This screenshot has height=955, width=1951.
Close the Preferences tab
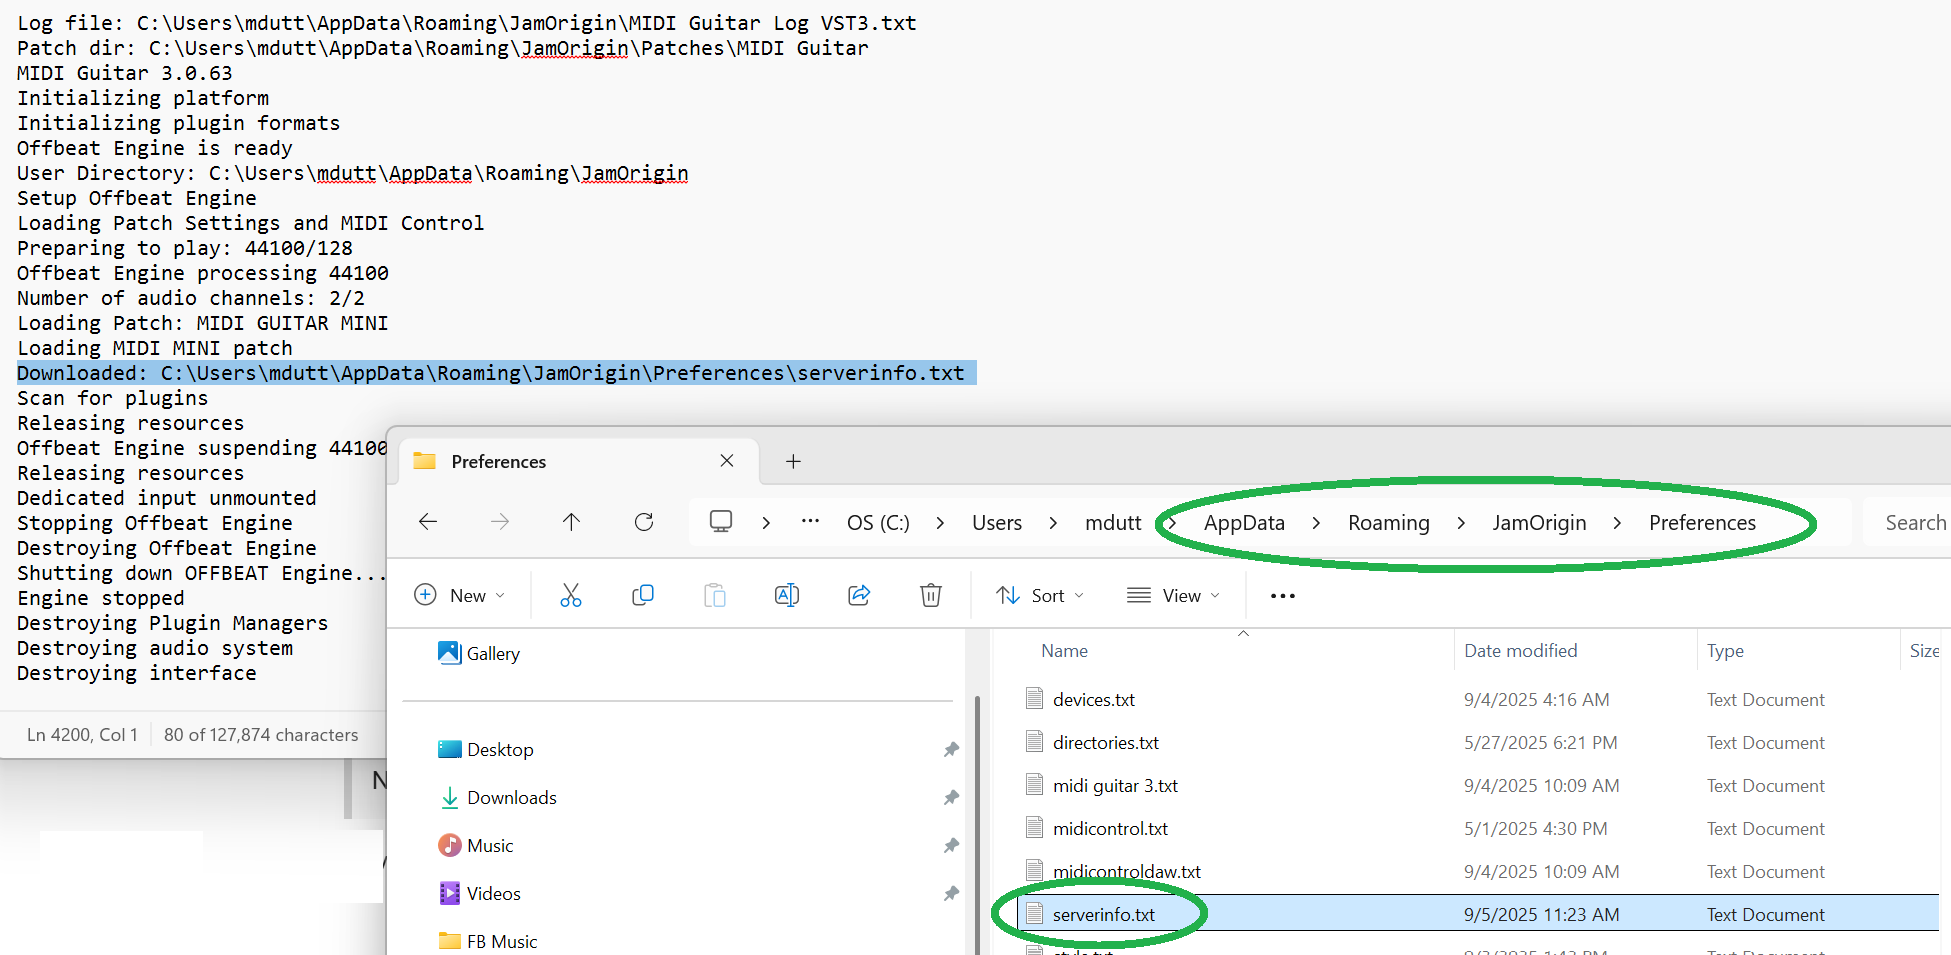[727, 461]
